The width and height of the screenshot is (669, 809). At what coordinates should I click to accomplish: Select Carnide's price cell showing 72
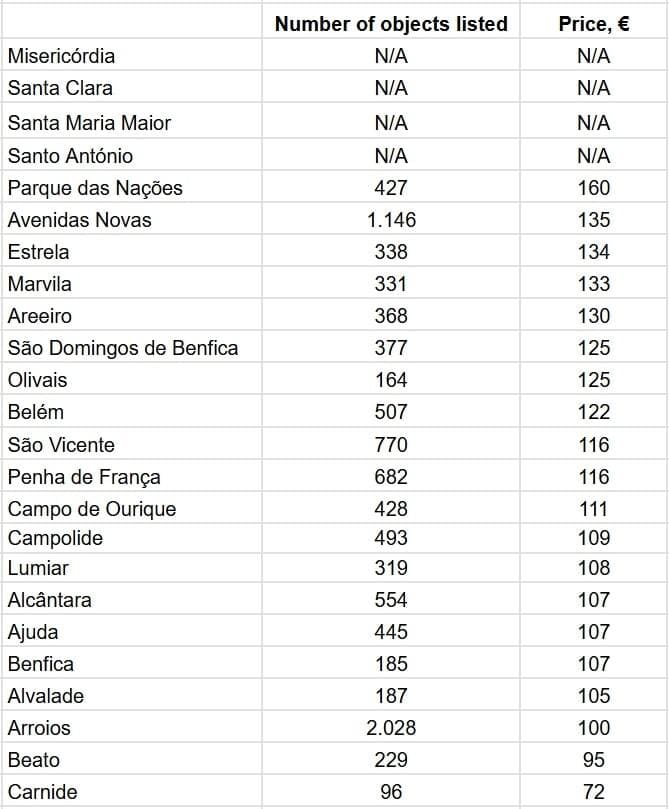tap(593, 792)
